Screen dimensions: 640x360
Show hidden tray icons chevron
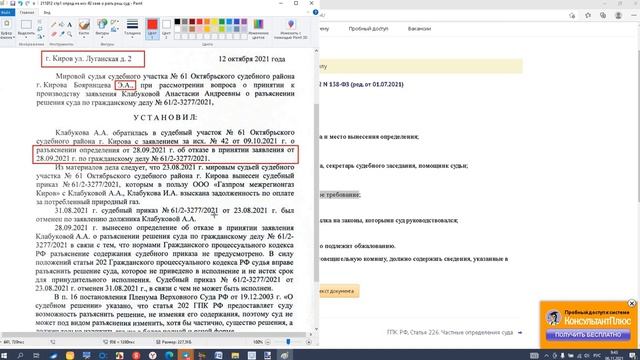pos(547,356)
